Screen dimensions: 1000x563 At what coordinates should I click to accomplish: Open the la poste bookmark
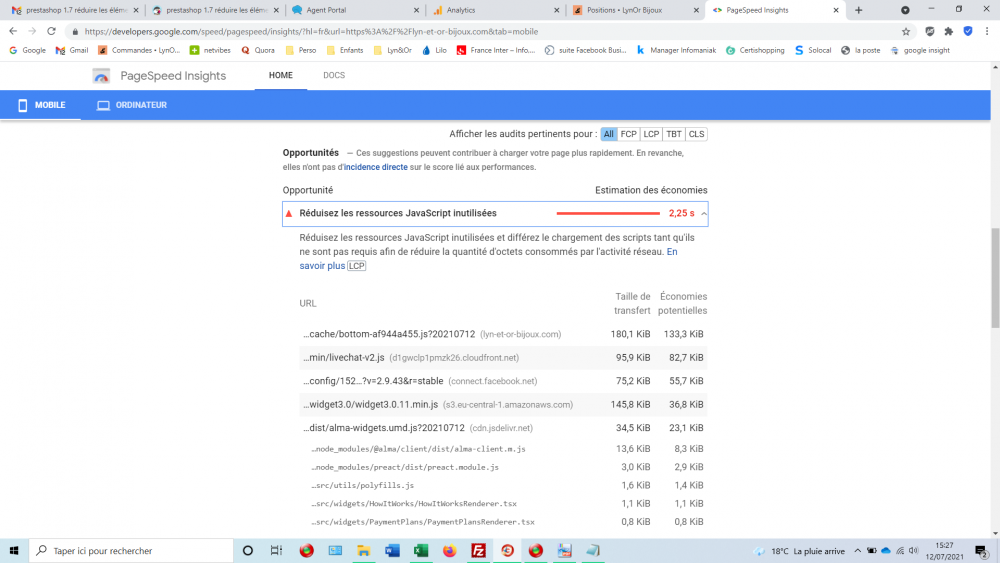tap(860, 50)
